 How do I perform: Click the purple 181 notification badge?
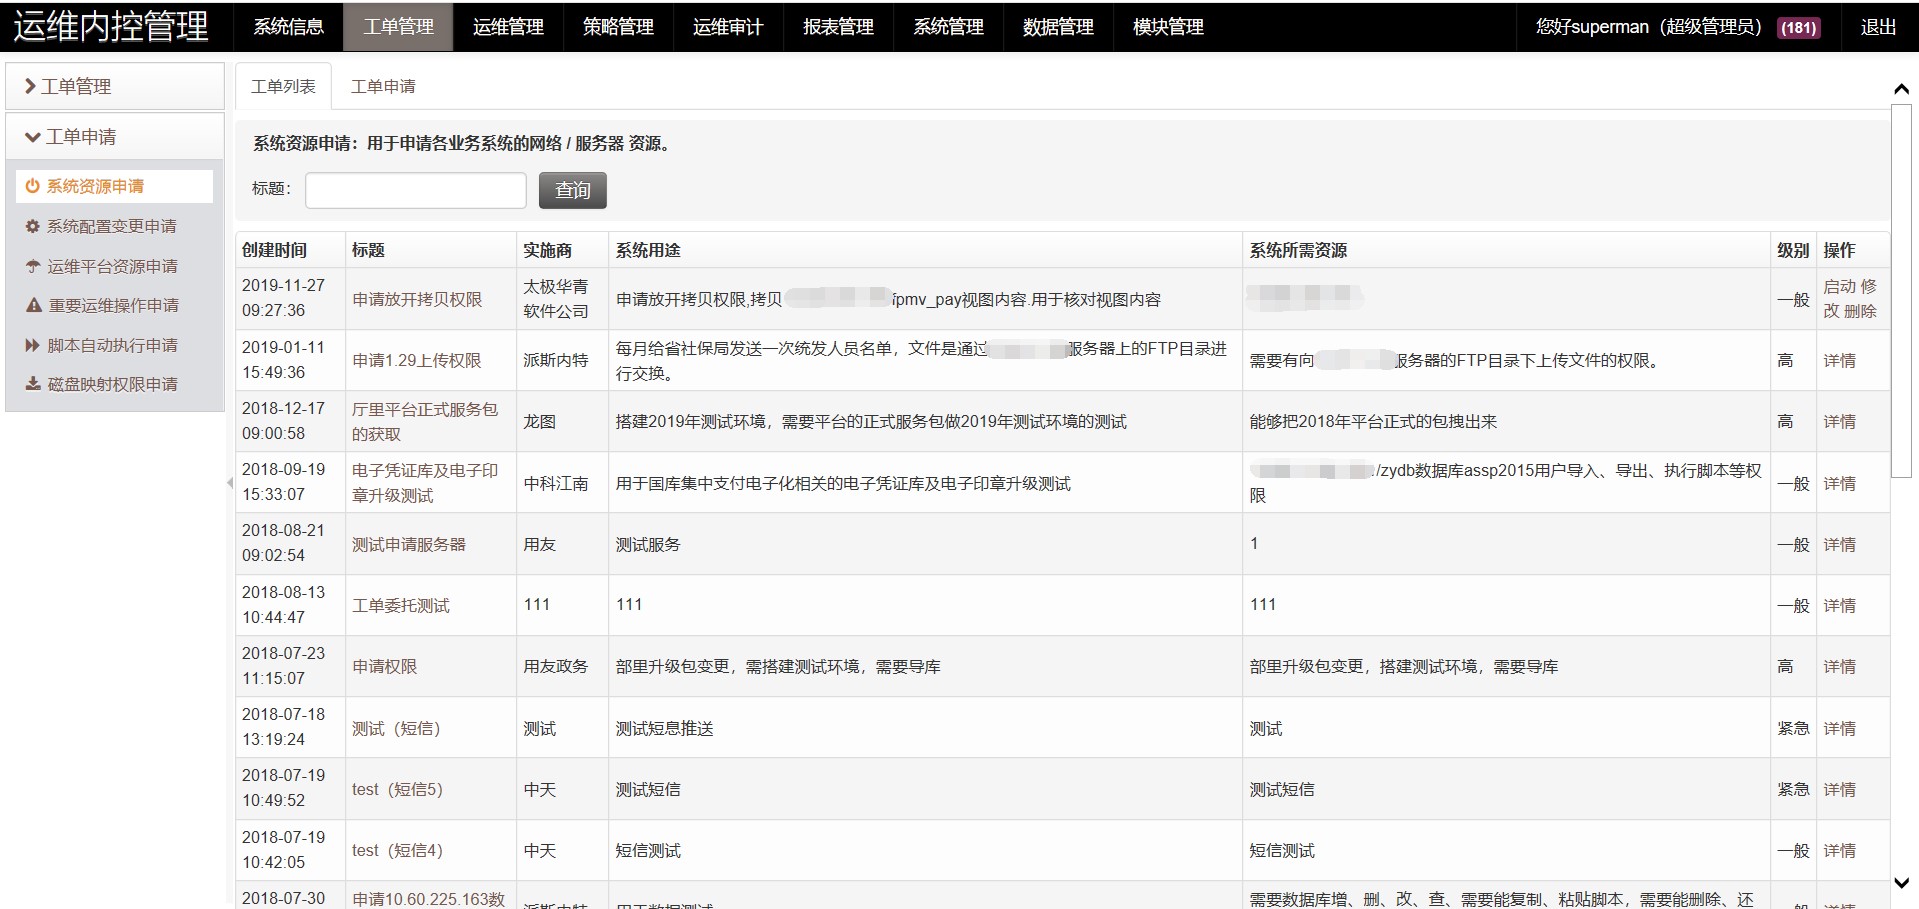click(1798, 27)
